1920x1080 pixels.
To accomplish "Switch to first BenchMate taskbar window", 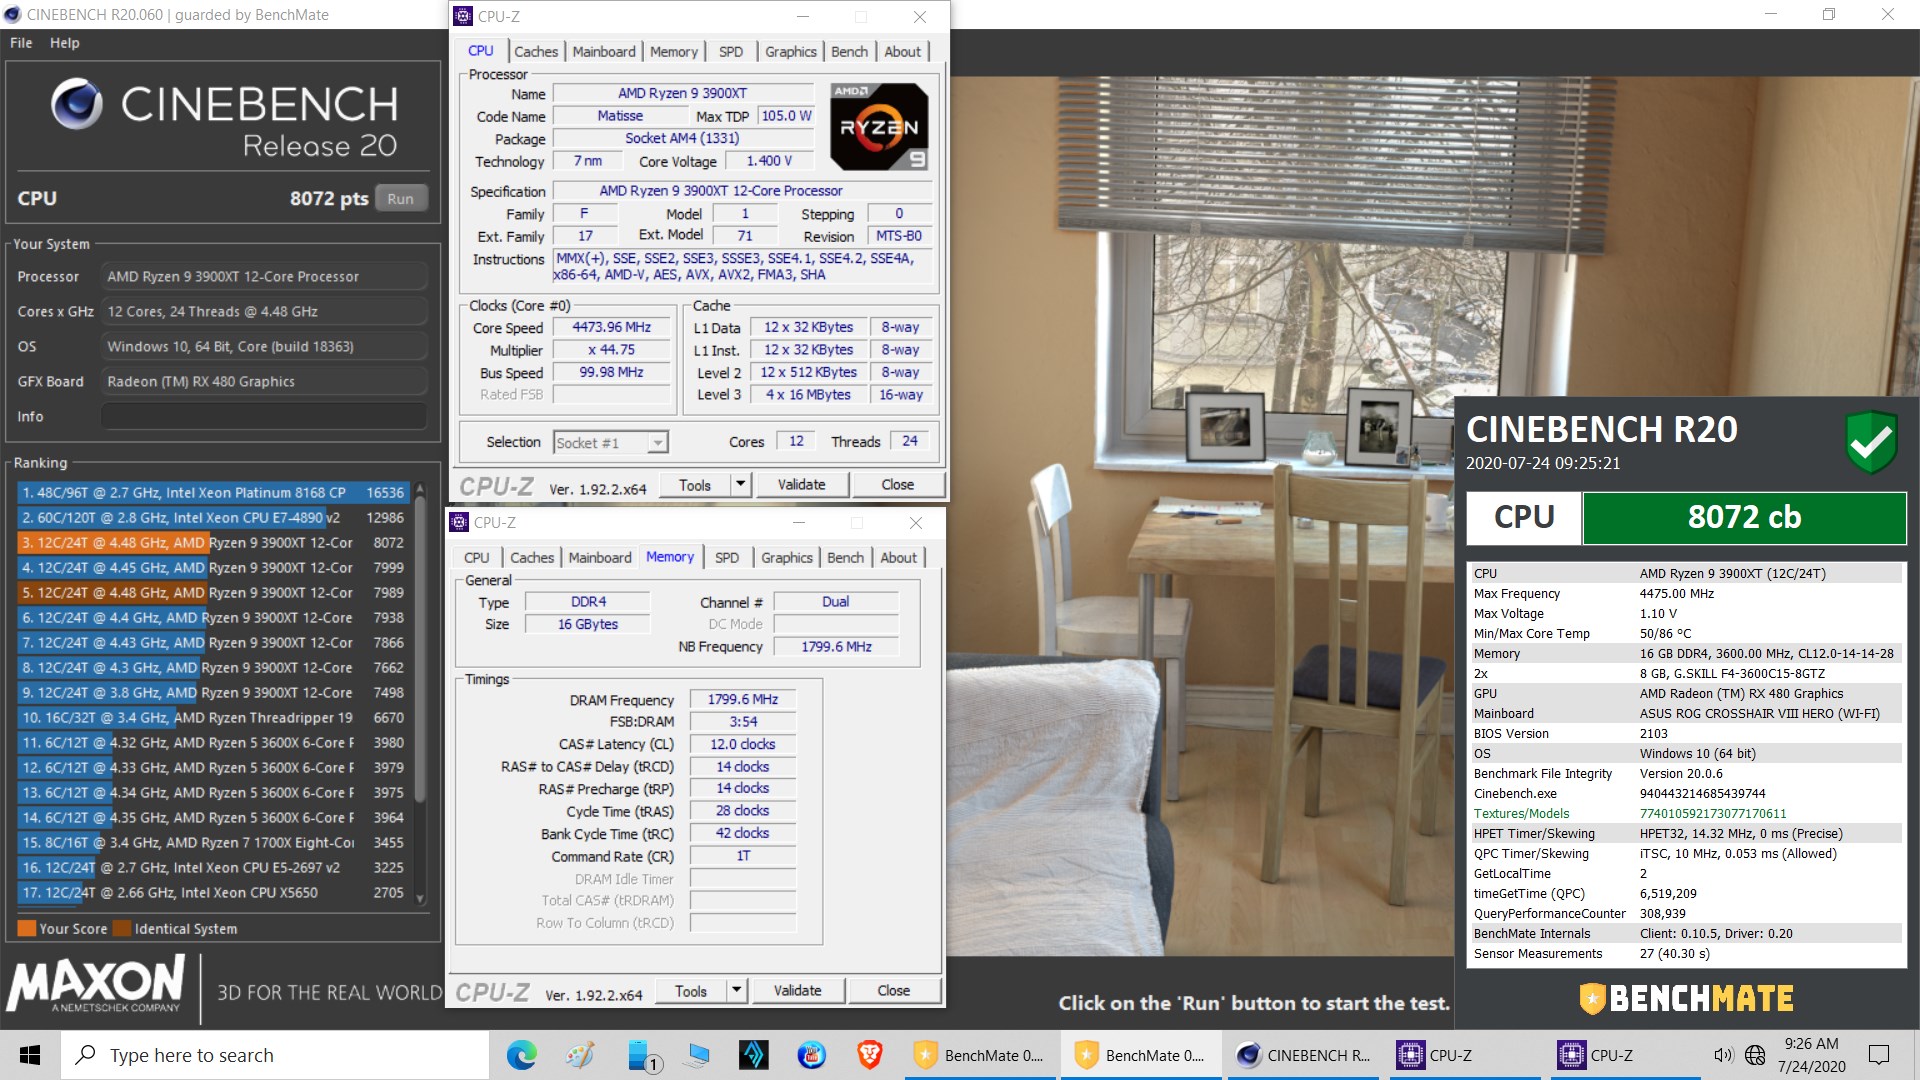I will 980,1055.
